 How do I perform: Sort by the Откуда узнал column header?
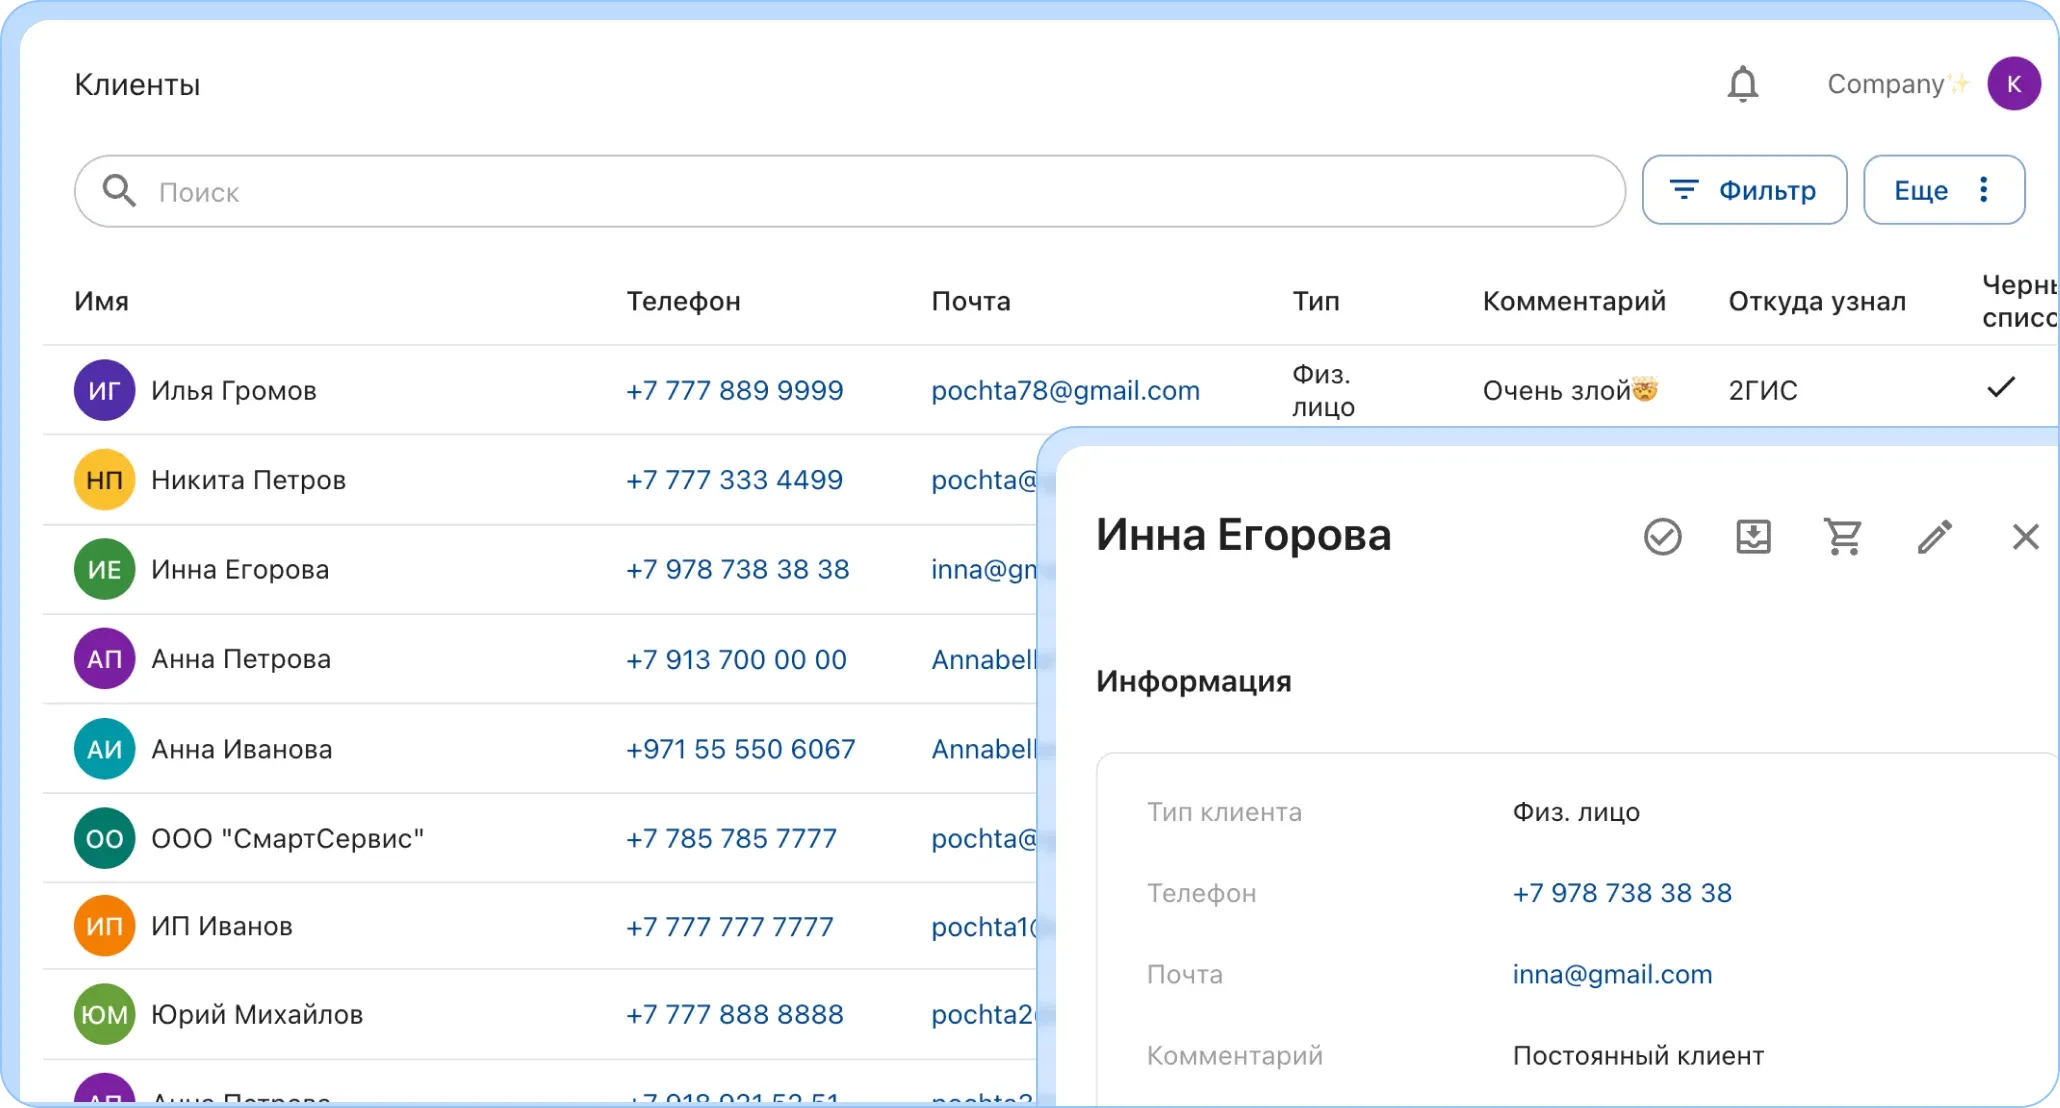coord(1817,301)
